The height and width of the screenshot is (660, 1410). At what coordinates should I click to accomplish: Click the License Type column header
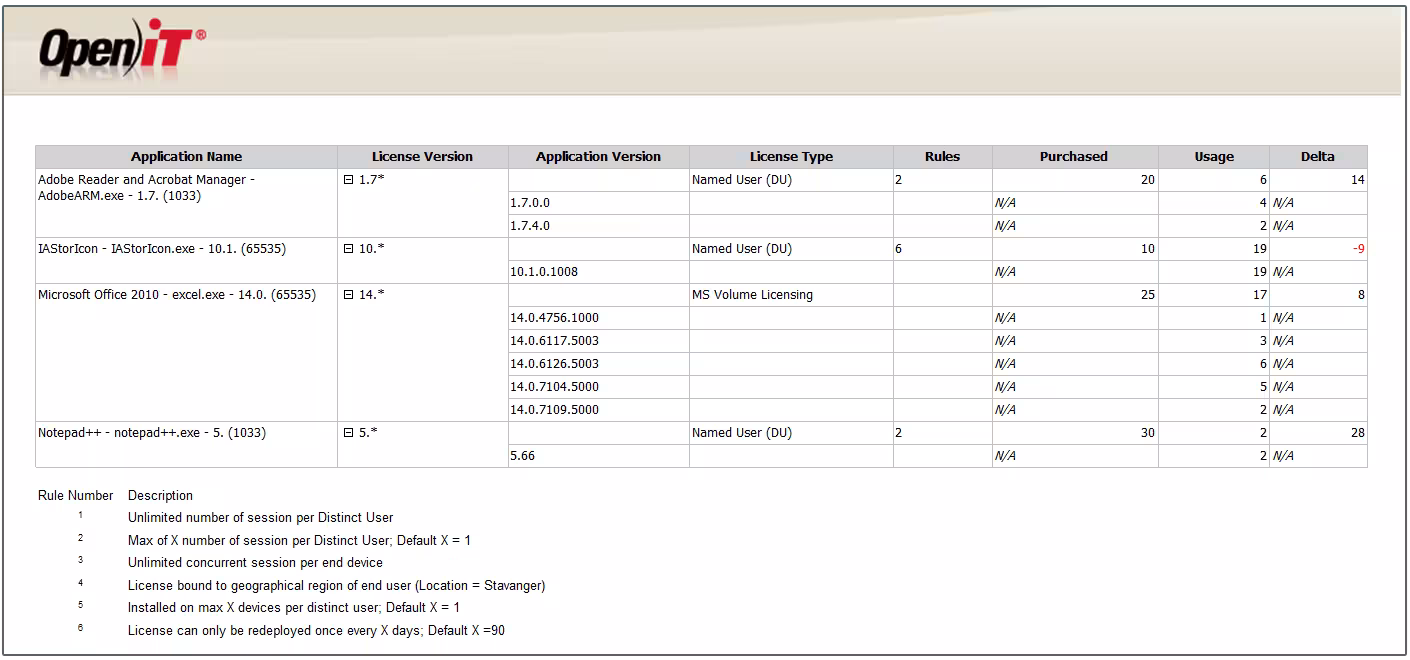point(791,157)
